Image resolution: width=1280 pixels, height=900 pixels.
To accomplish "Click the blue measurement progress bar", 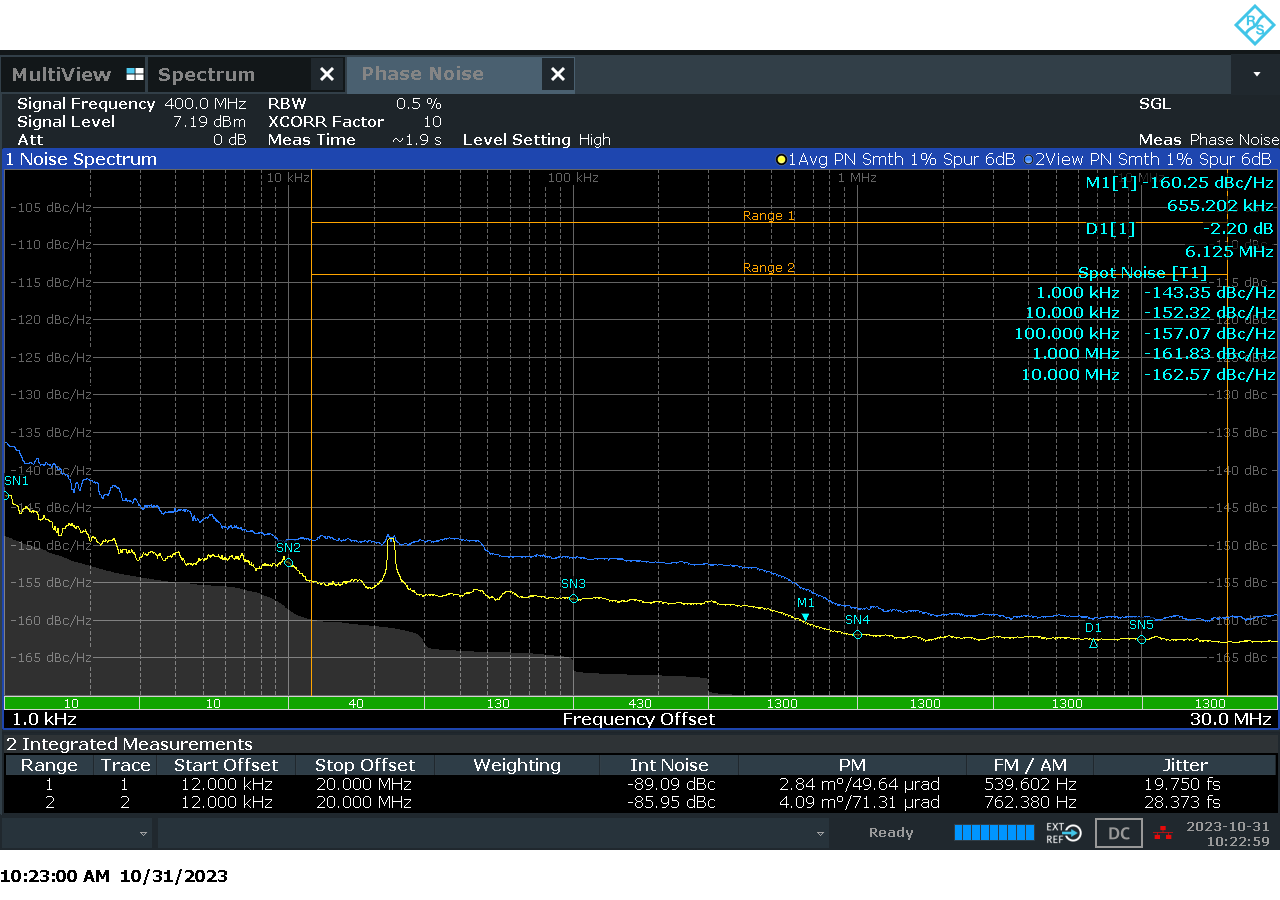I will [x=994, y=832].
